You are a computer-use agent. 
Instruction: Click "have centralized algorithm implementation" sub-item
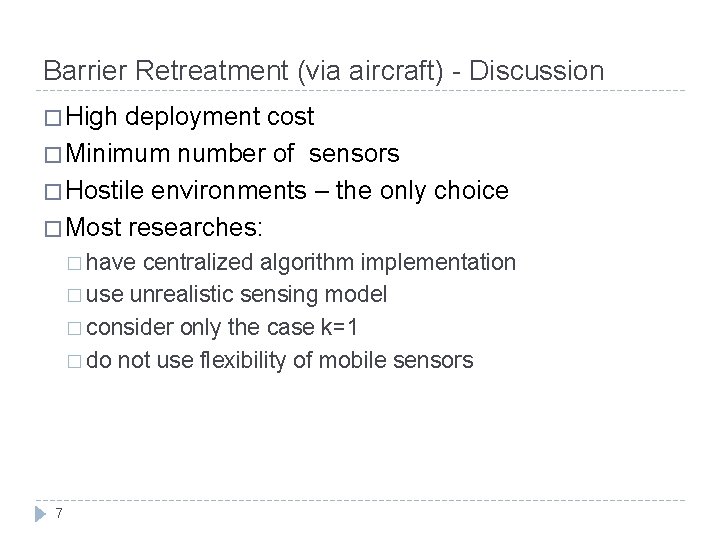pos(301,262)
